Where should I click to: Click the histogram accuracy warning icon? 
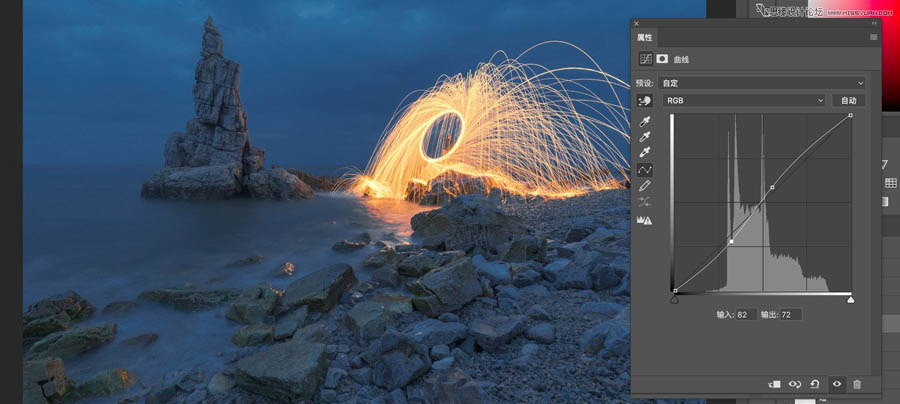pos(645,220)
